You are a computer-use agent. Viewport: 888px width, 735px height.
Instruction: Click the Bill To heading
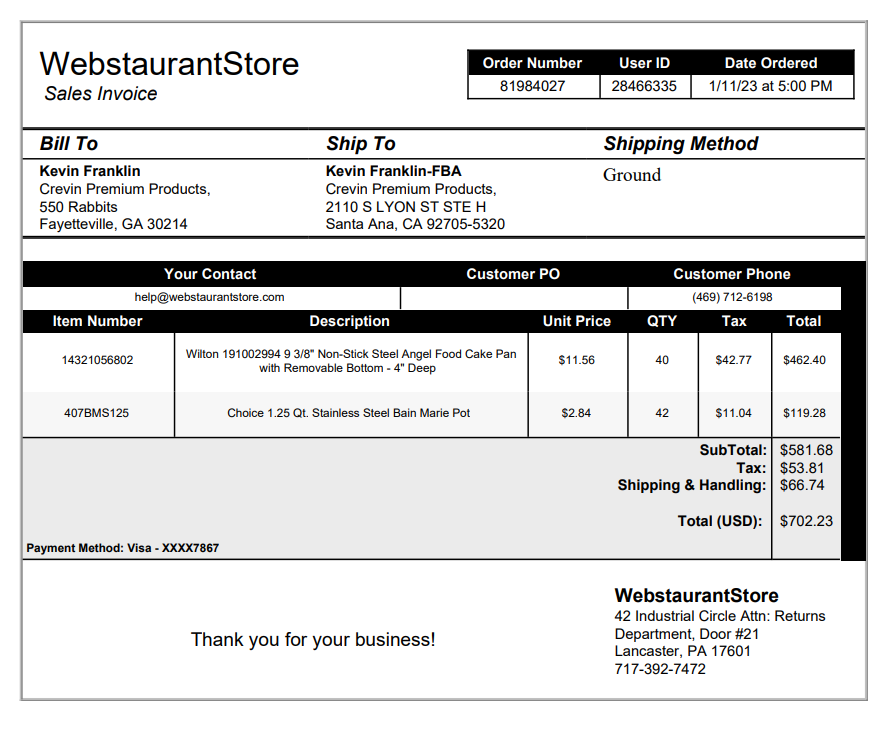coord(69,144)
